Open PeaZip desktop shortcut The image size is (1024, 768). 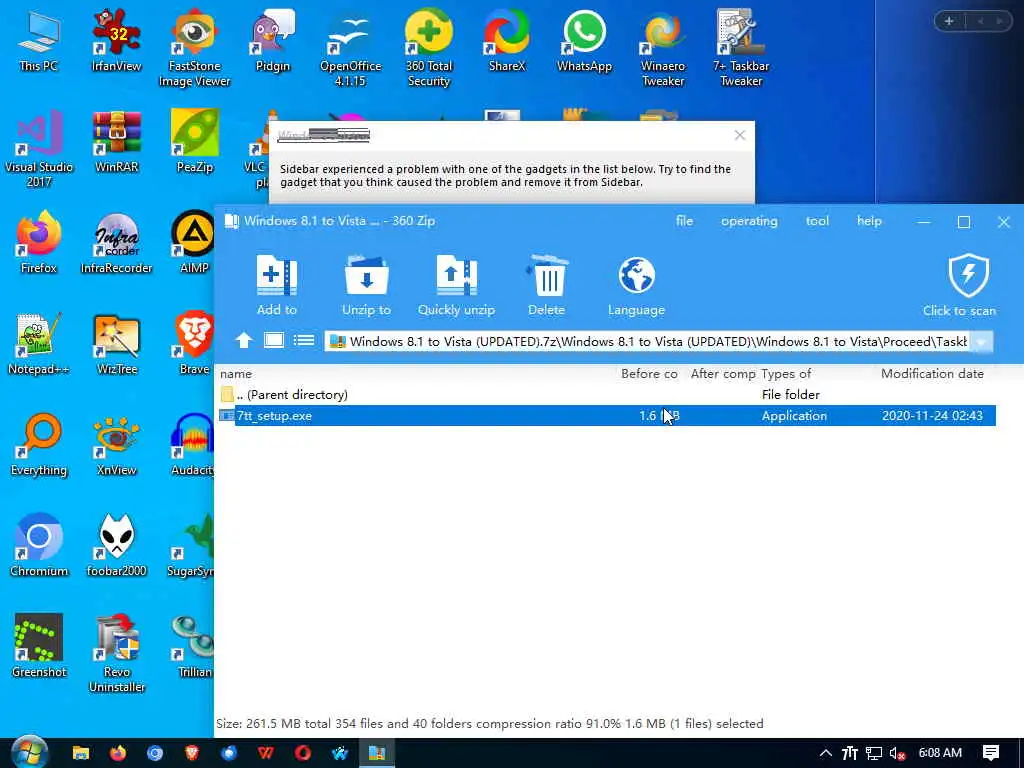195,142
